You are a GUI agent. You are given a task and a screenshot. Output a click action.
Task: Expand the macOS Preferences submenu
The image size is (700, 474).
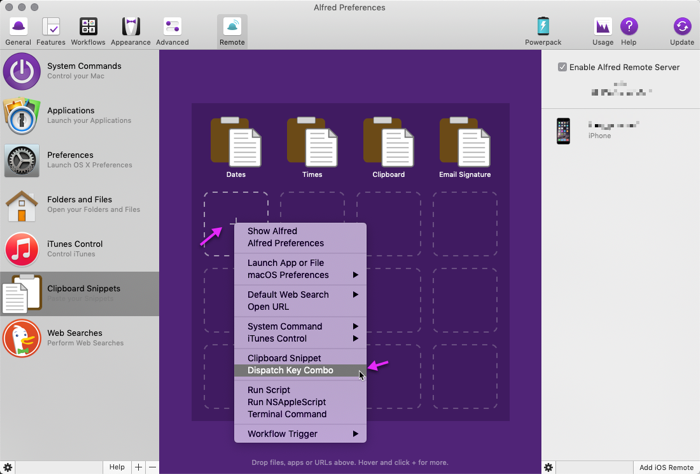[300, 275]
